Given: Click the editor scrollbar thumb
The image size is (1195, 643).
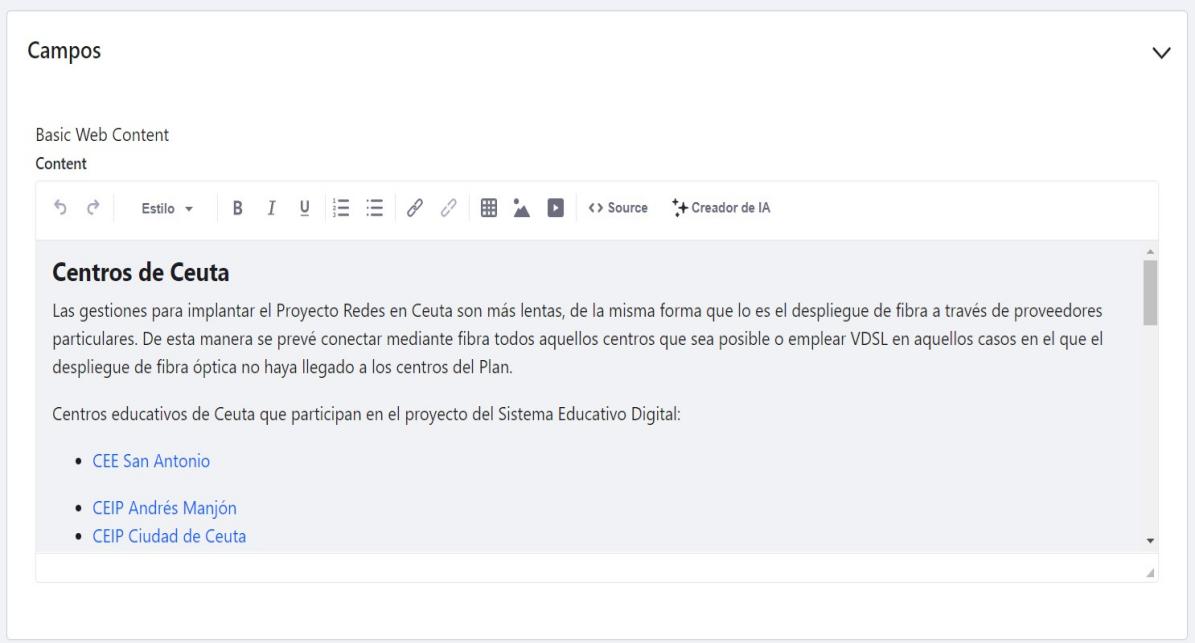Looking at the screenshot, I should tap(1150, 293).
